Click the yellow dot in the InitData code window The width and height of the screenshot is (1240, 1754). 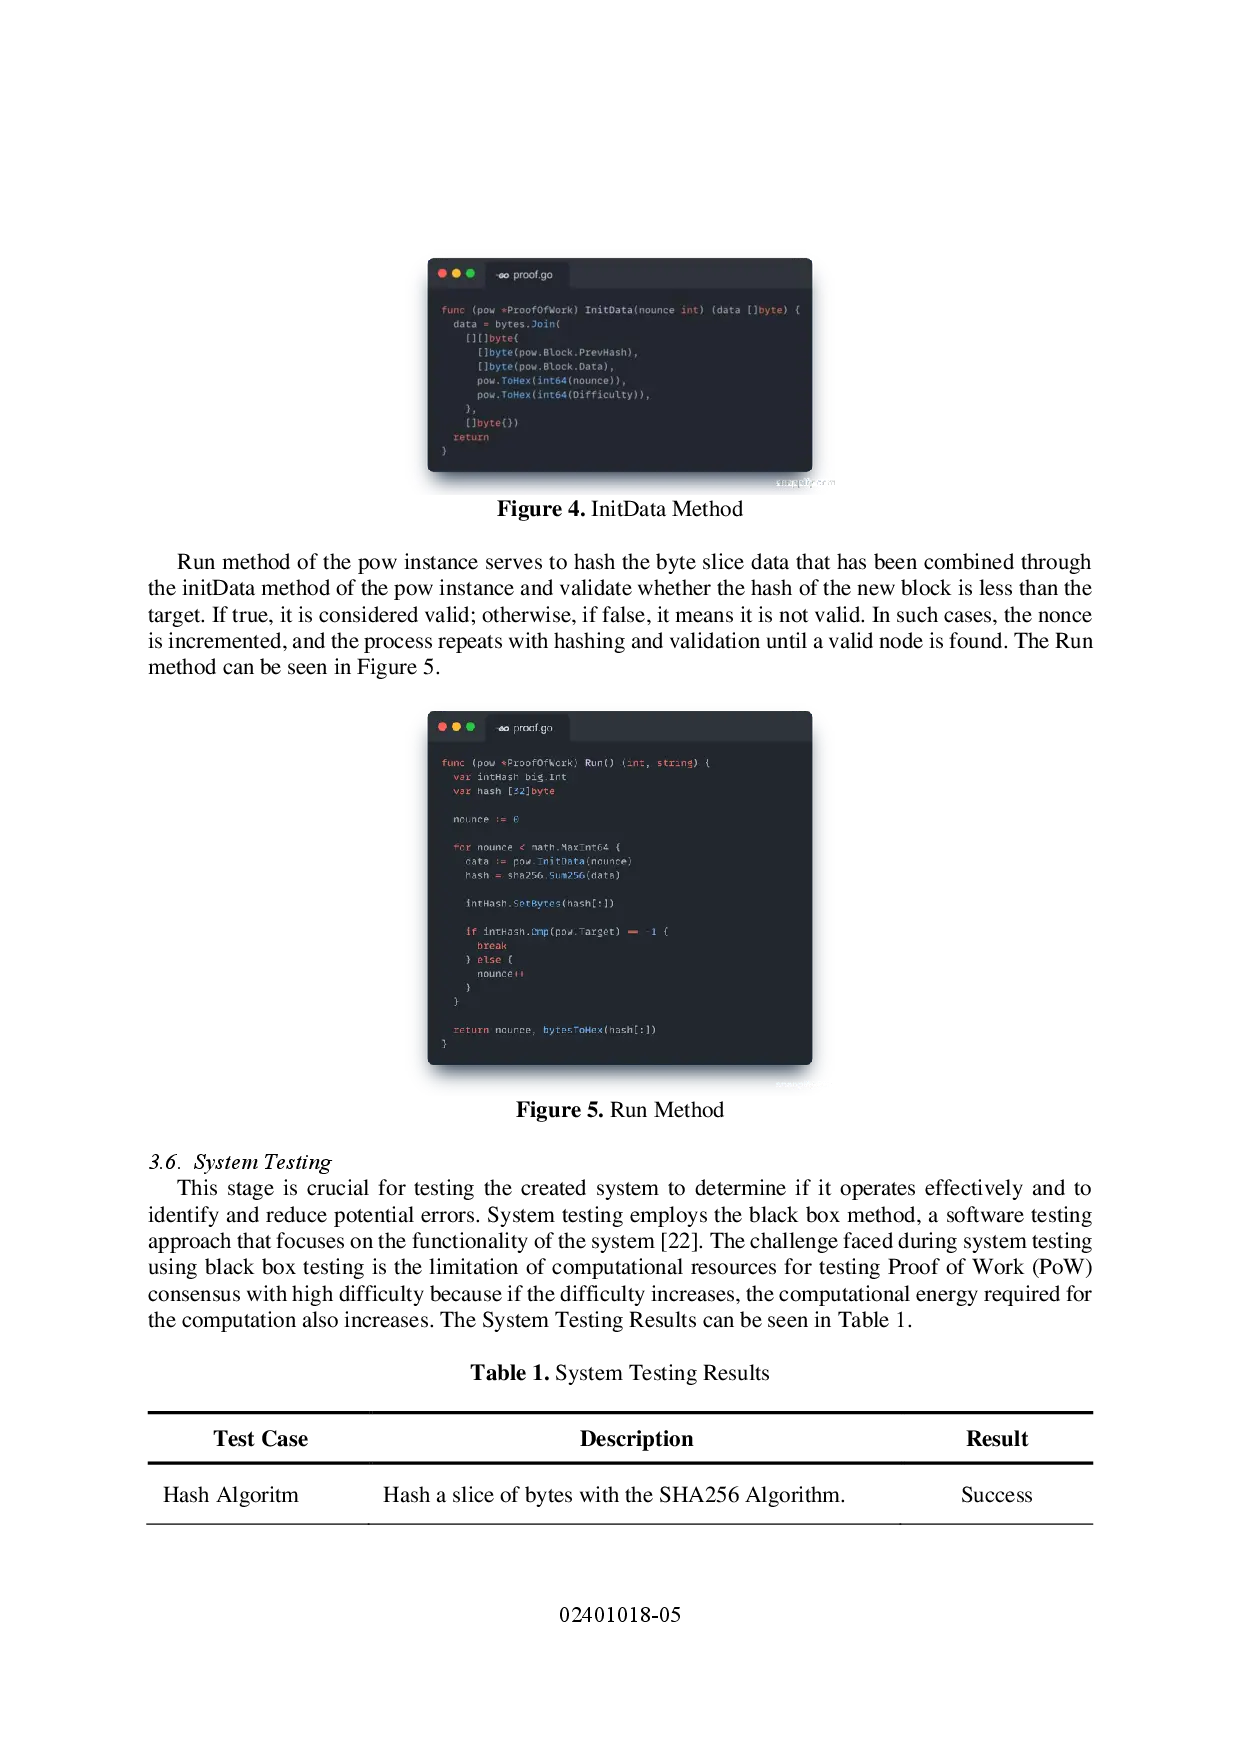click(x=456, y=274)
